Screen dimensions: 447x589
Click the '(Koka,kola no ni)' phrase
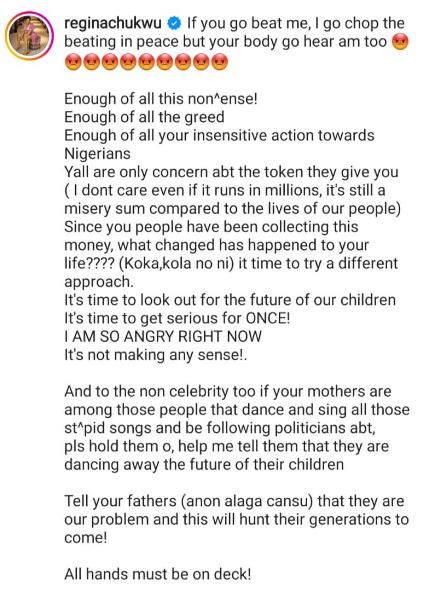pyautogui.click(x=177, y=263)
